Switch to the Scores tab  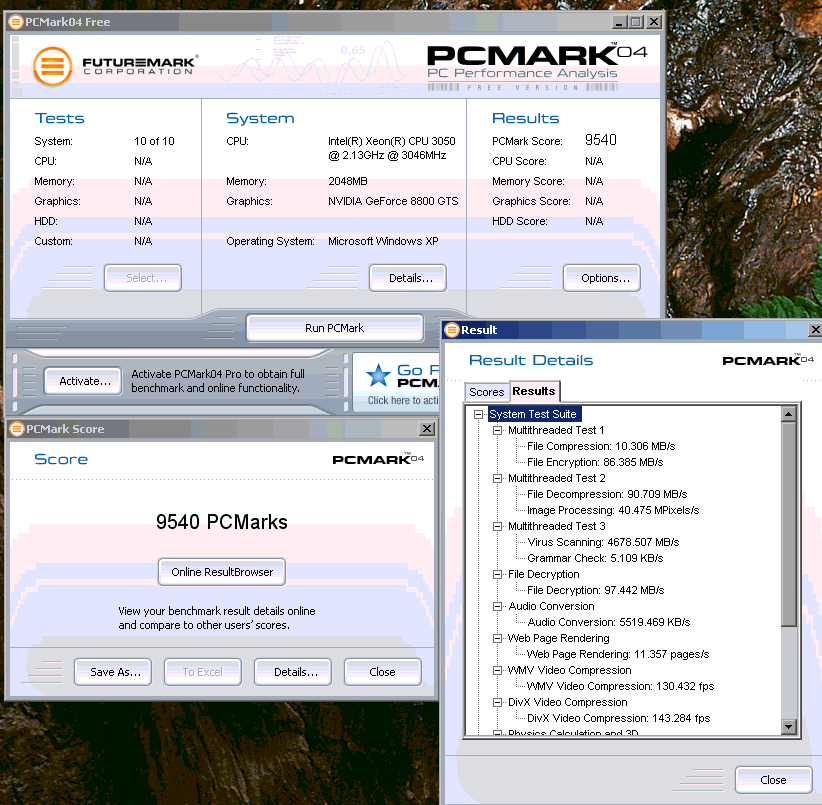[486, 392]
